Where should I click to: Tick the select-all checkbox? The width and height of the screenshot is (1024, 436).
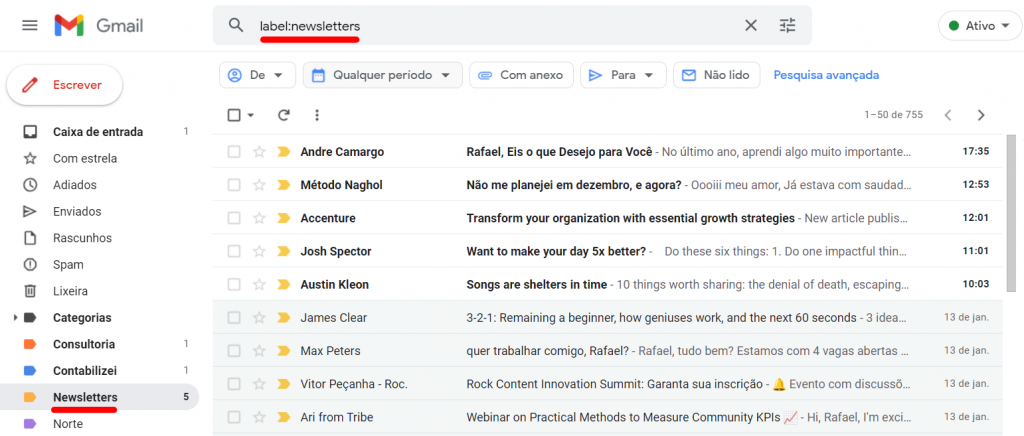(x=234, y=115)
